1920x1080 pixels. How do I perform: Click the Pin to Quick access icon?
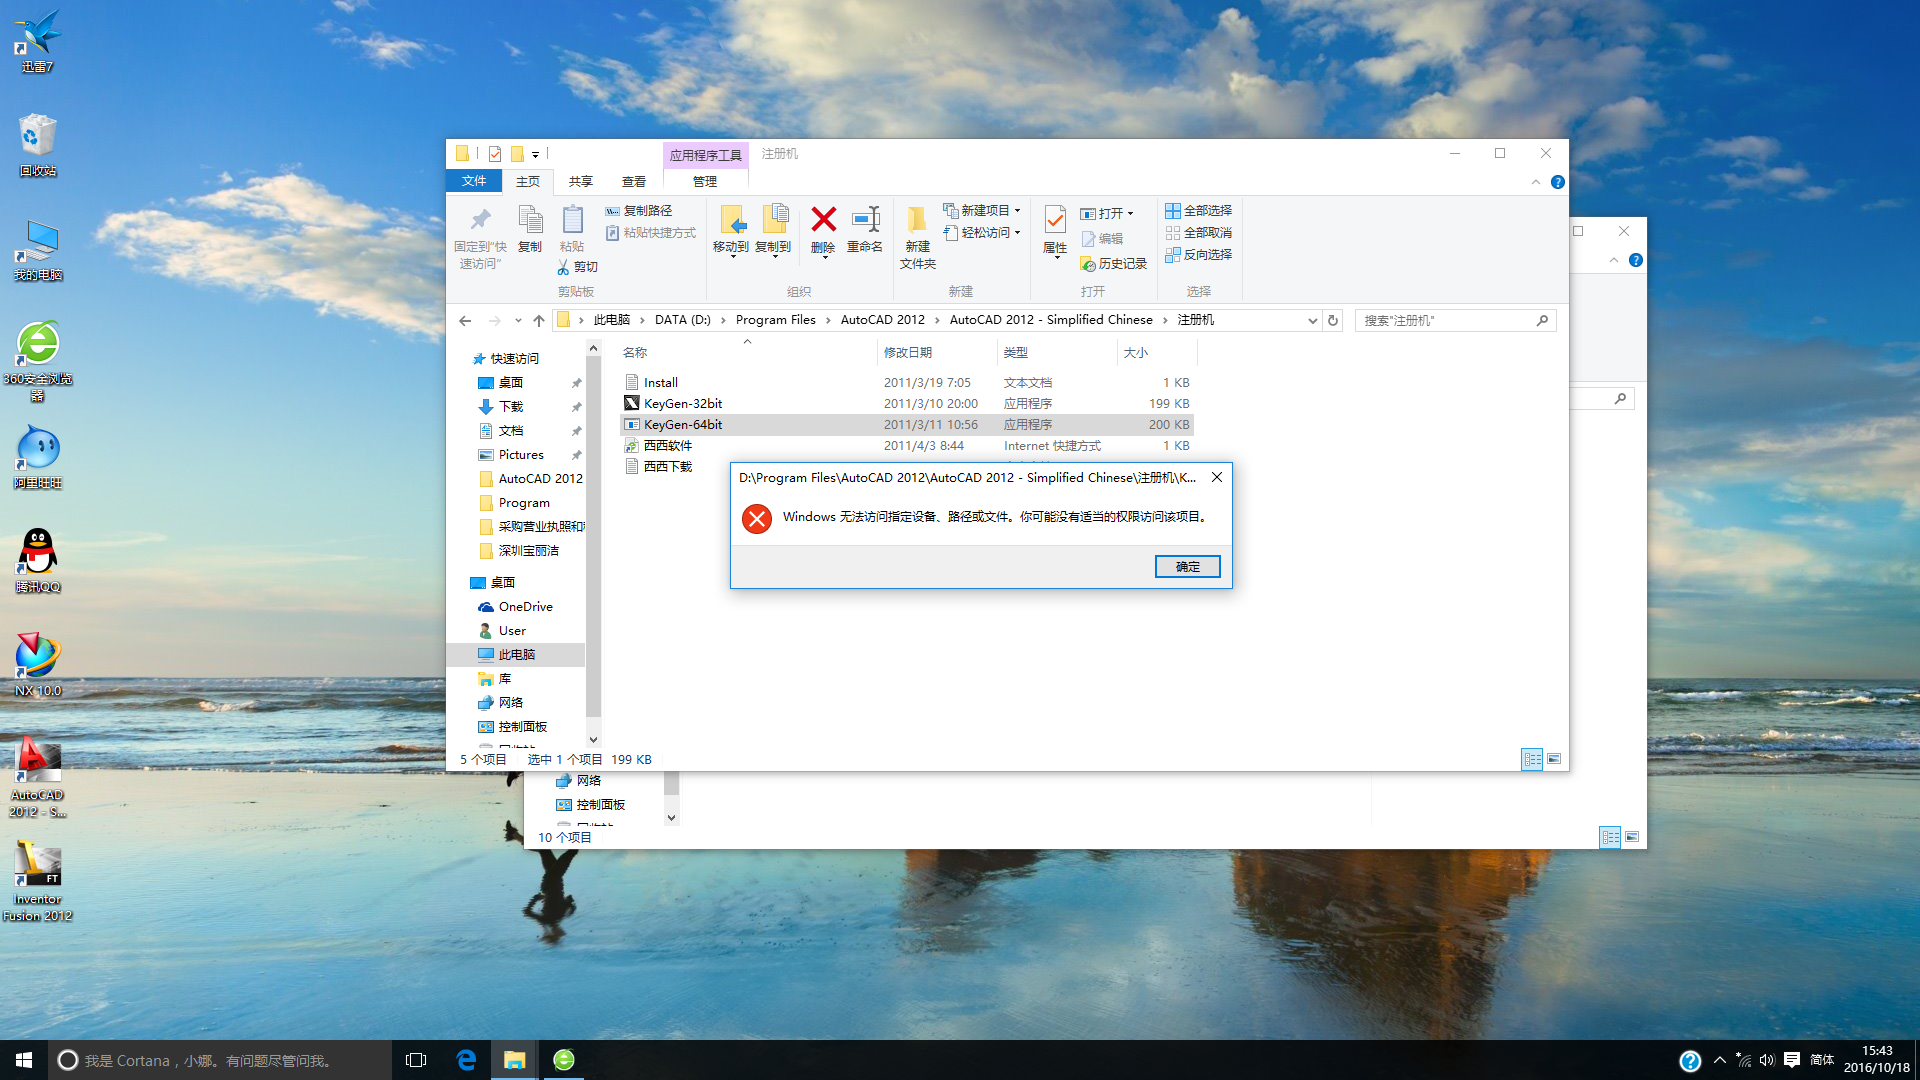480,219
